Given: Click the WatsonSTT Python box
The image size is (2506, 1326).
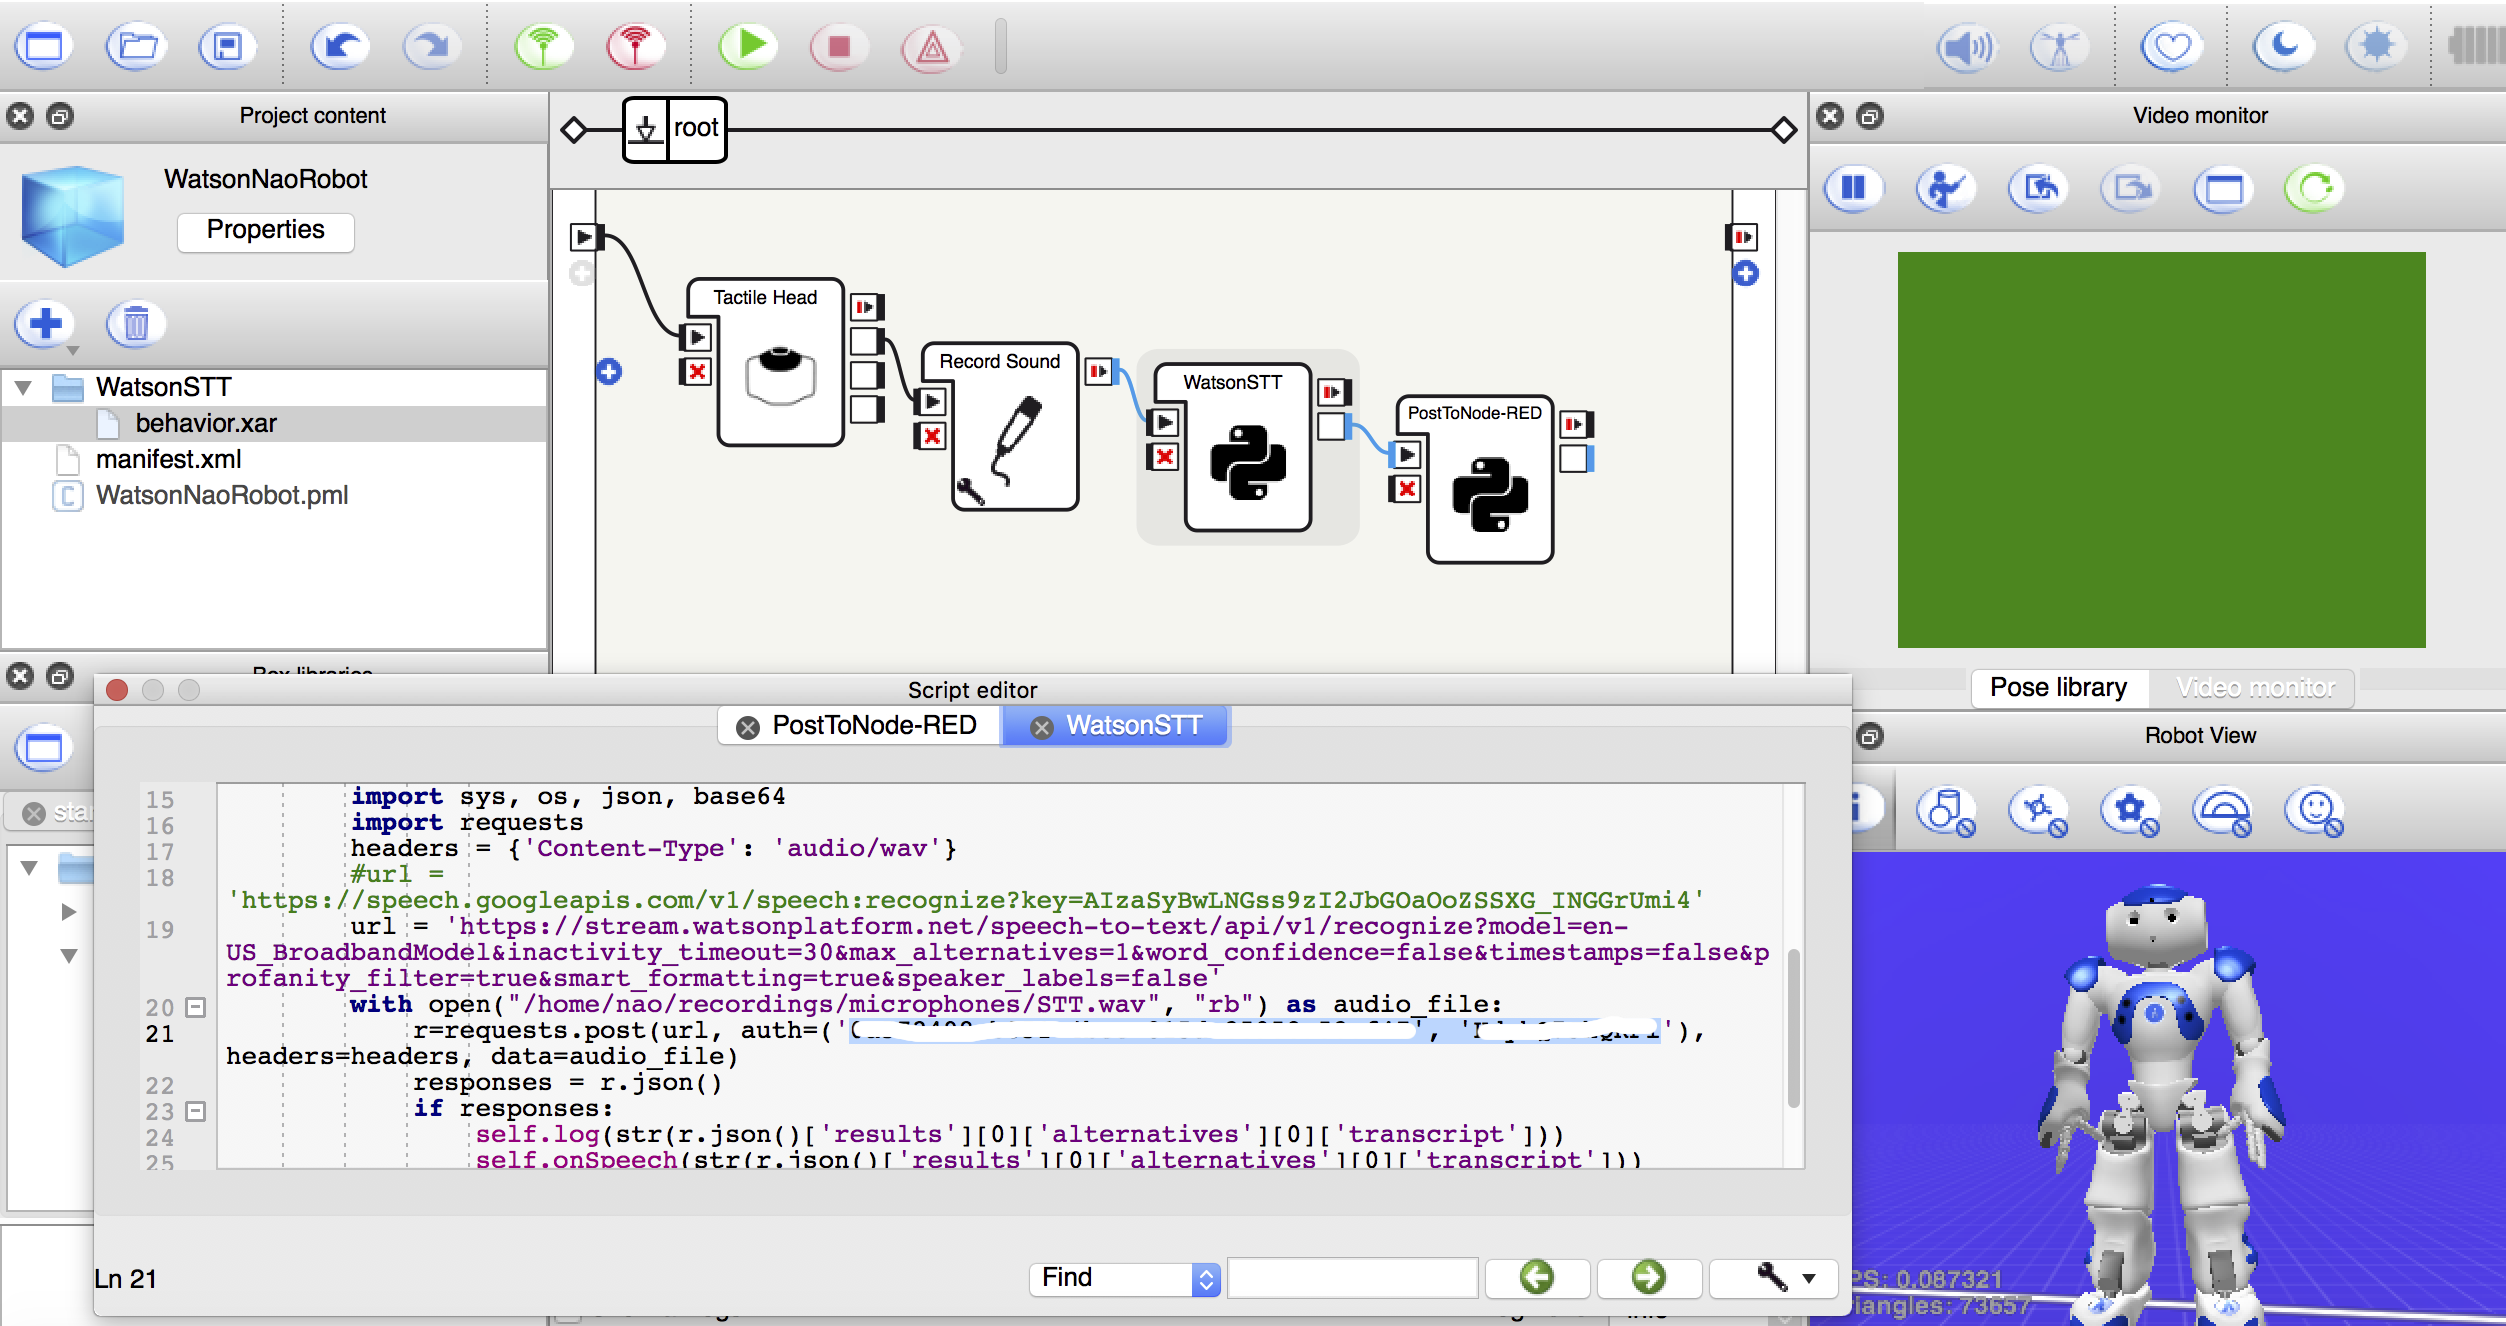Looking at the screenshot, I should 1247,460.
